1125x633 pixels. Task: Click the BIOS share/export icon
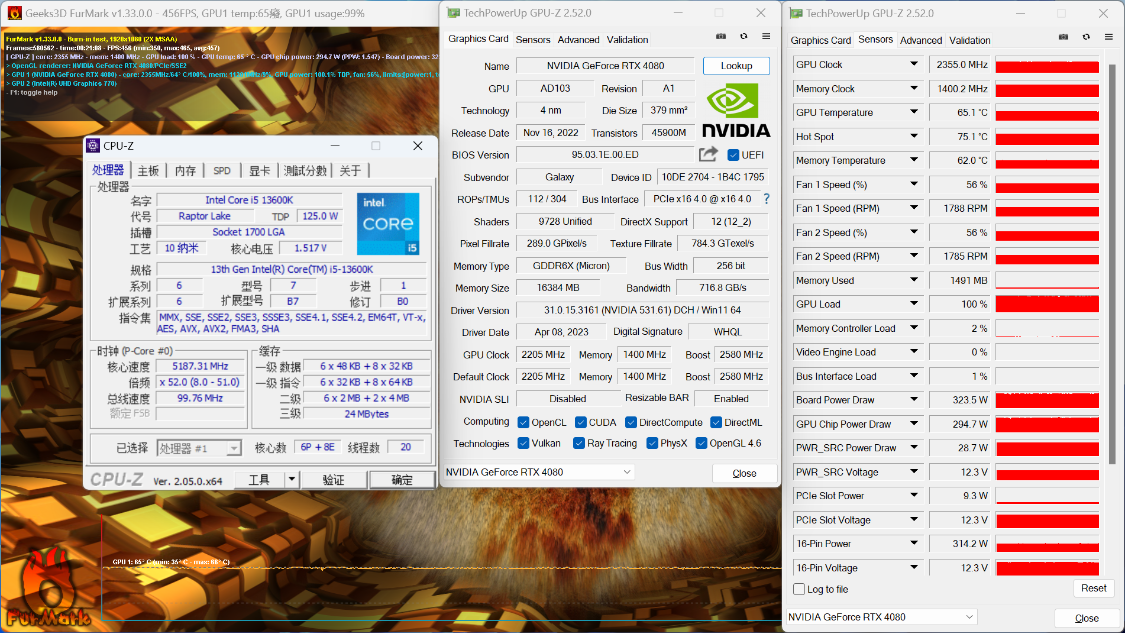pyautogui.click(x=708, y=154)
